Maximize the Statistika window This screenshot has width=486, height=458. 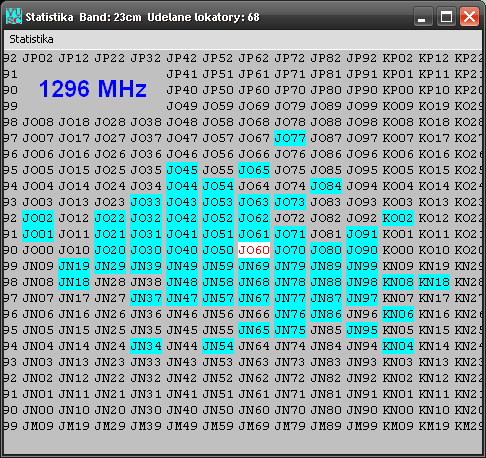[446, 16]
